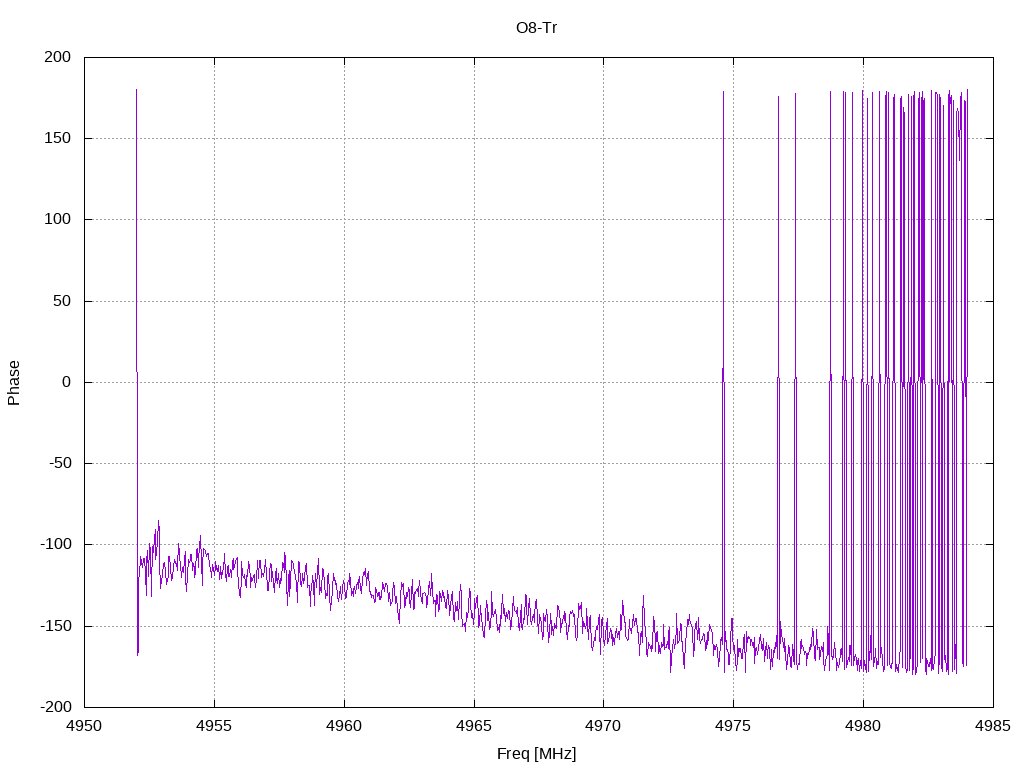The height and width of the screenshot is (768, 1024).
Task: Click the plot title O8-Tr
Action: pyautogui.click(x=536, y=28)
